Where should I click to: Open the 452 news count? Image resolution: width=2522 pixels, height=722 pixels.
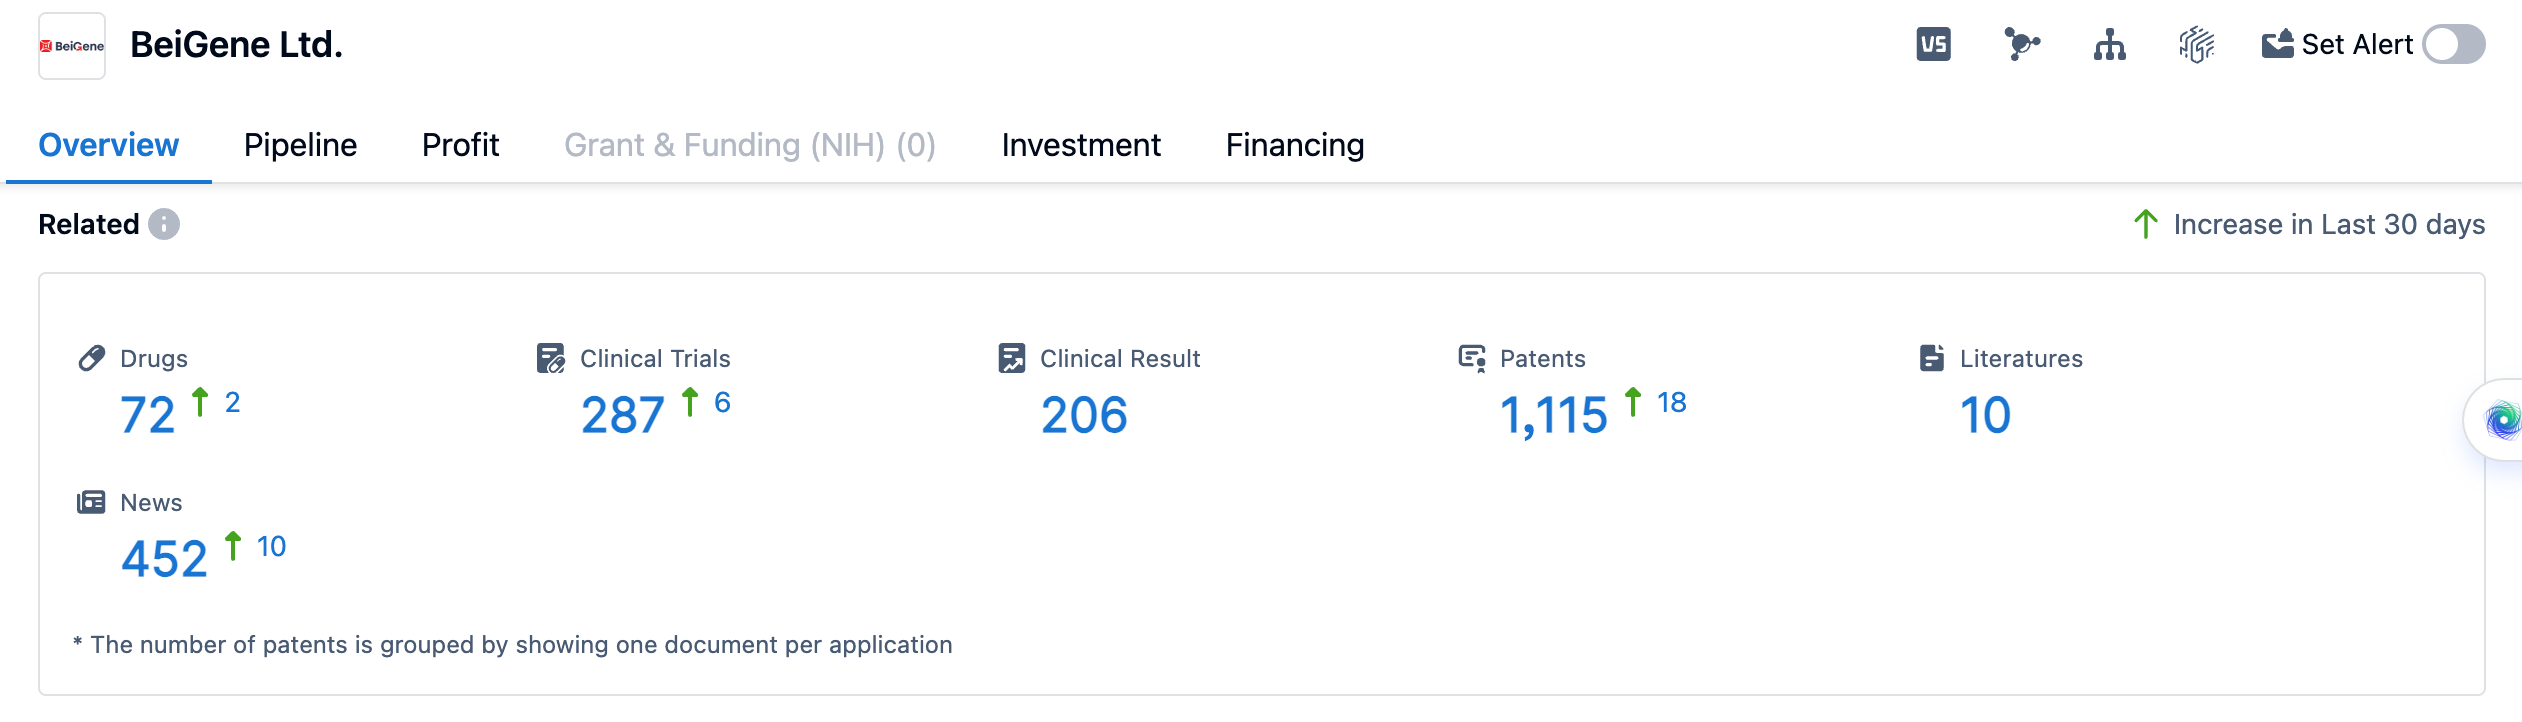(164, 559)
